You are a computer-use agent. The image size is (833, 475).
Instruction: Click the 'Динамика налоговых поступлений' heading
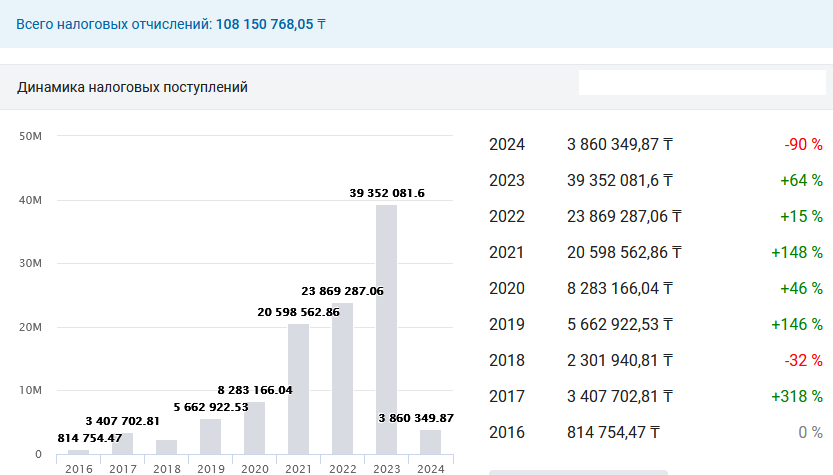132,88
